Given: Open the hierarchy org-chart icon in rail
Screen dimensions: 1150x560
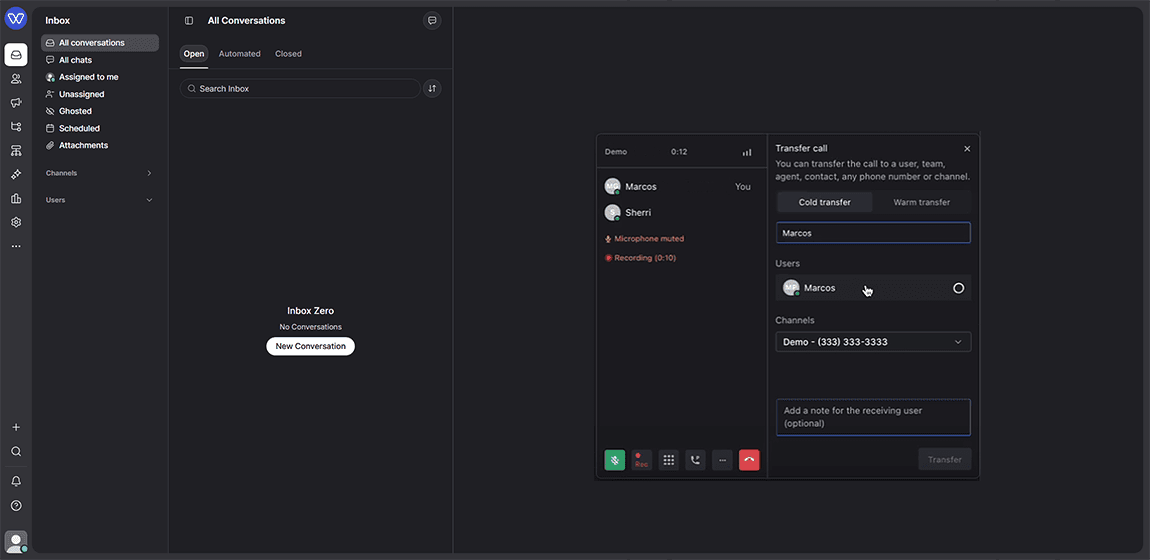Looking at the screenshot, I should [x=15, y=150].
